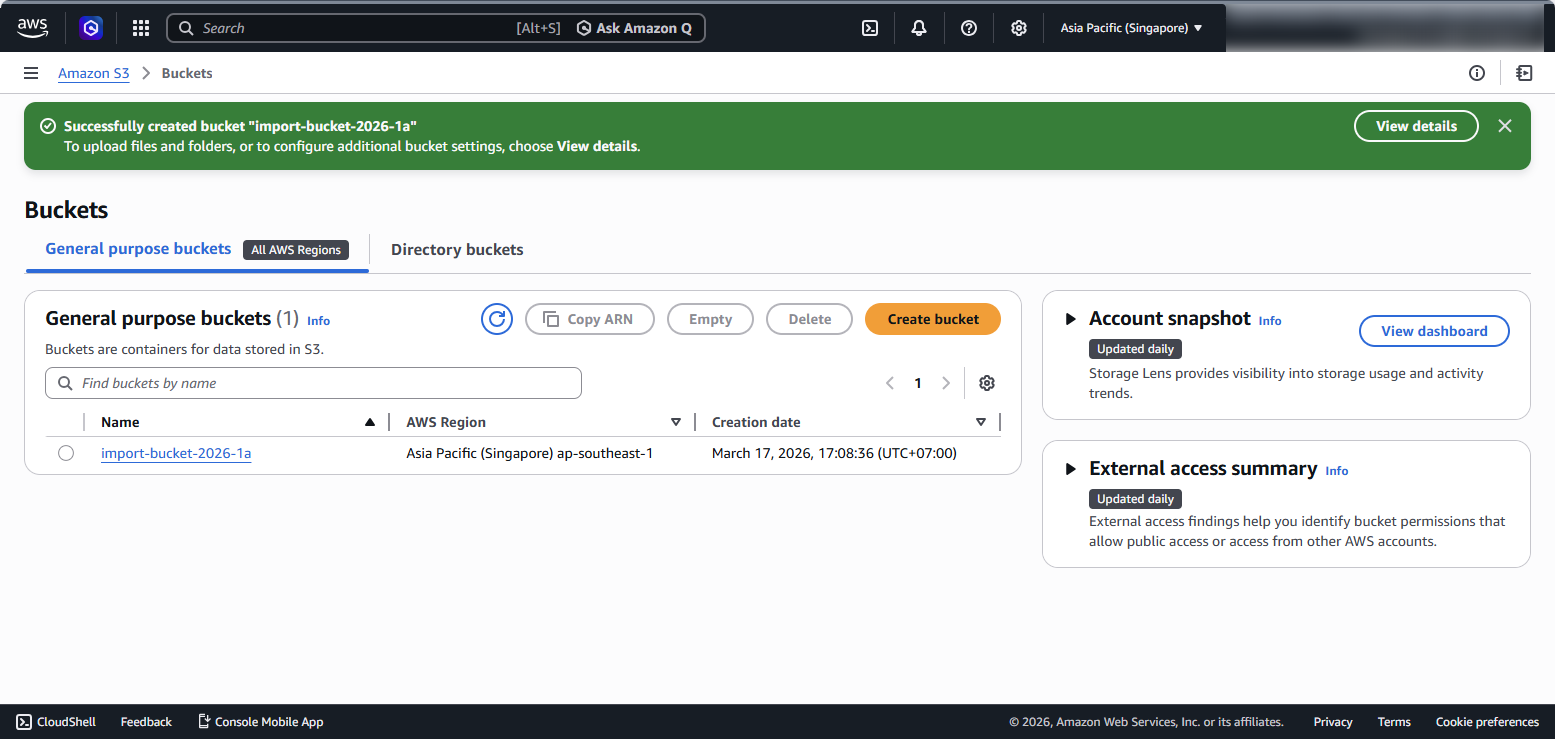Focus the Find buckets by name field
This screenshot has width=1555, height=739.
click(313, 383)
